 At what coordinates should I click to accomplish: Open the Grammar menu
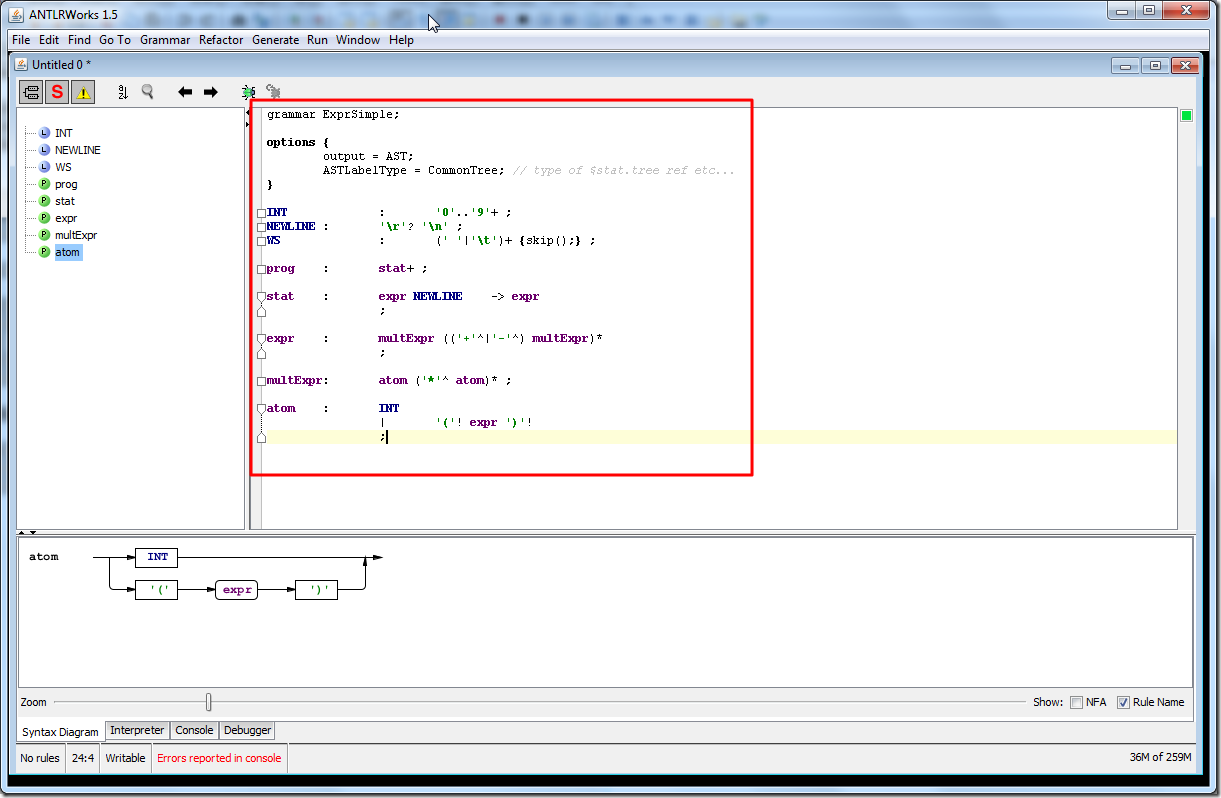(x=165, y=40)
